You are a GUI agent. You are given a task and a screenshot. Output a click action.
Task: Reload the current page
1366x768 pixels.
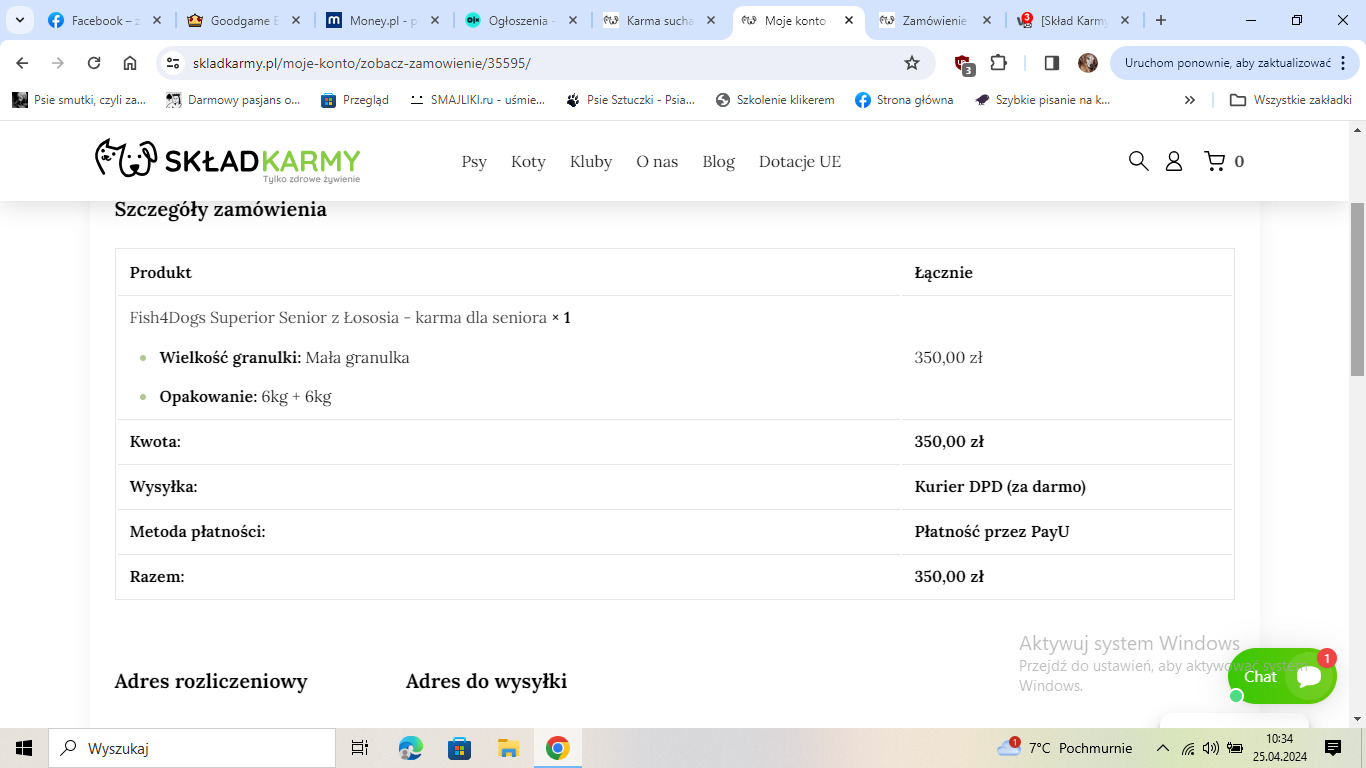coord(94,63)
